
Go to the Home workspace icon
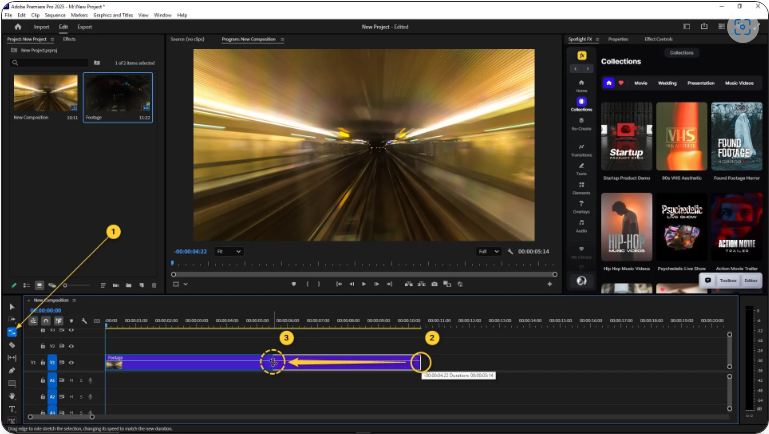pyautogui.click(x=18, y=27)
